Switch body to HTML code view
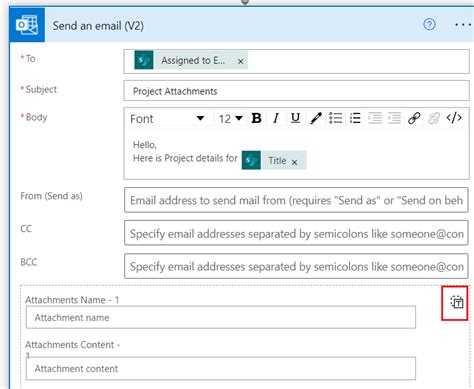Viewport: 474px width, 389px height. tap(454, 118)
